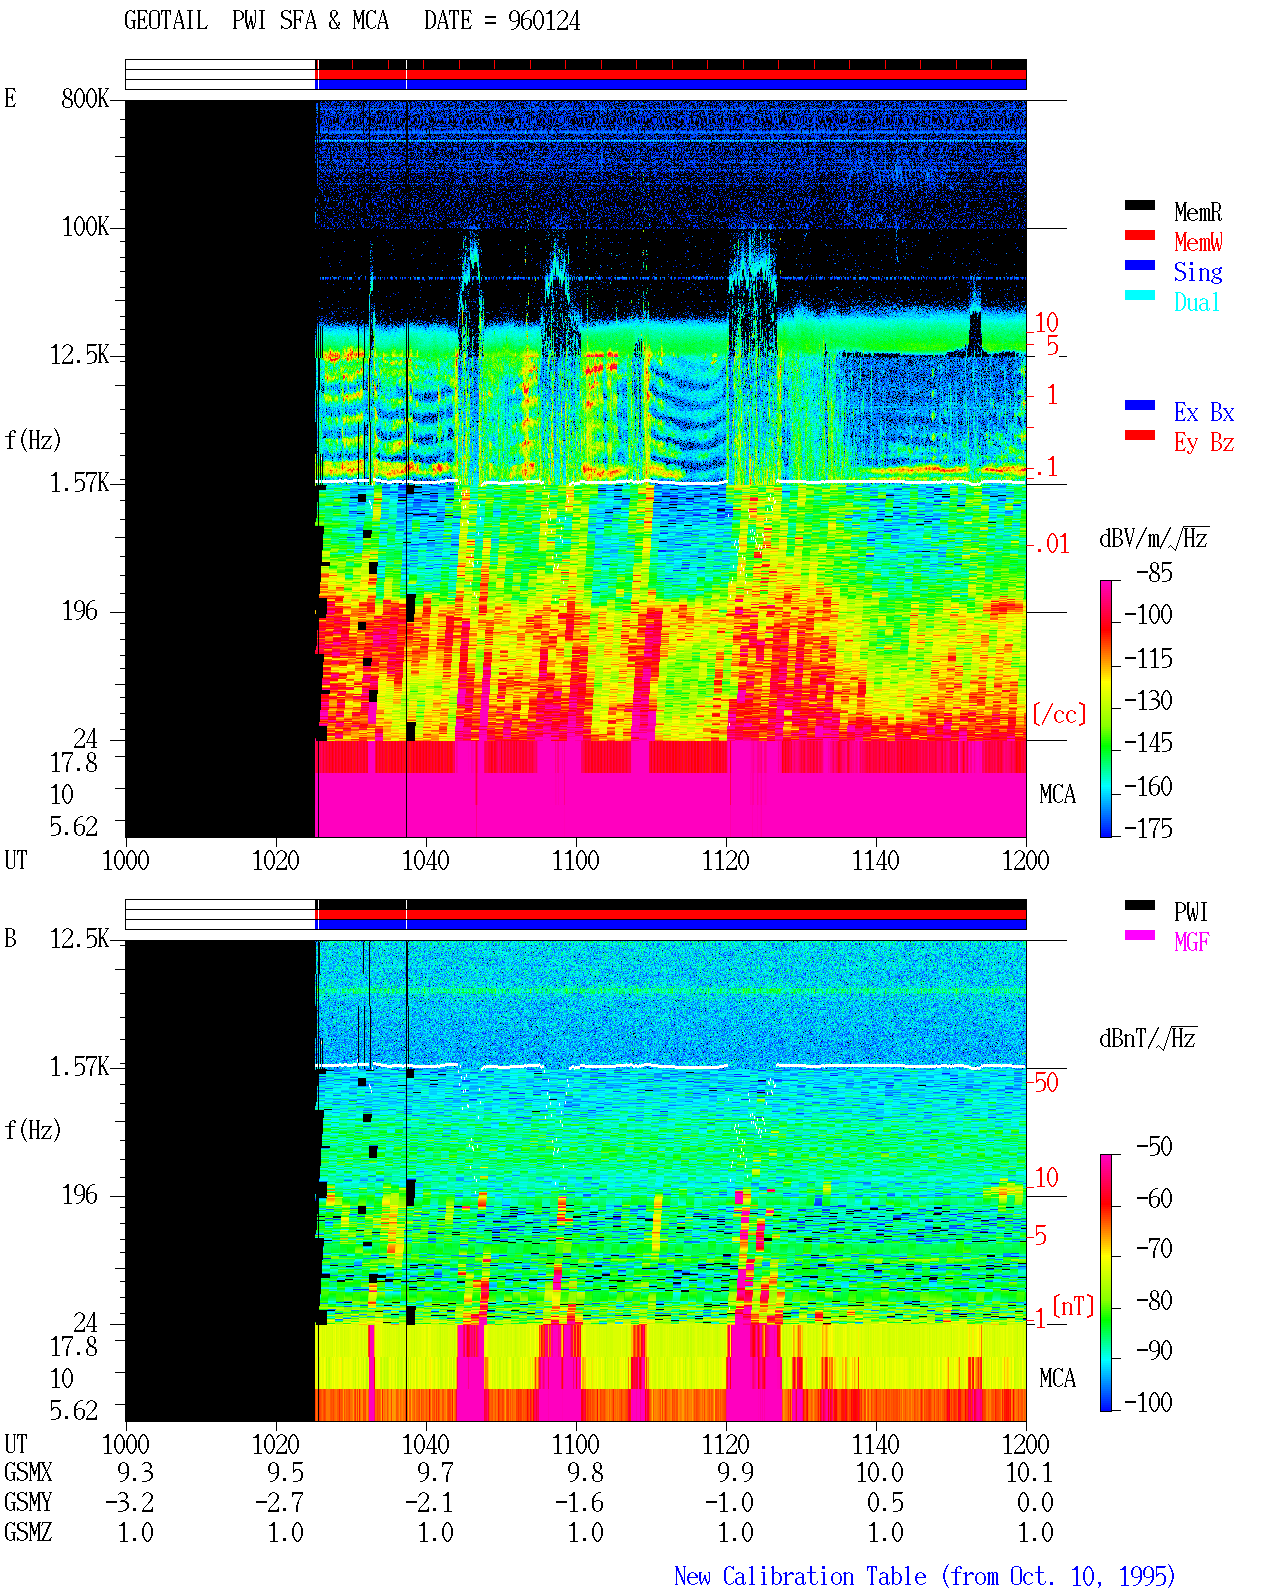This screenshot has height=1593, width=1280.
Task: Click the black MemR legend swatch
Action: (1140, 205)
